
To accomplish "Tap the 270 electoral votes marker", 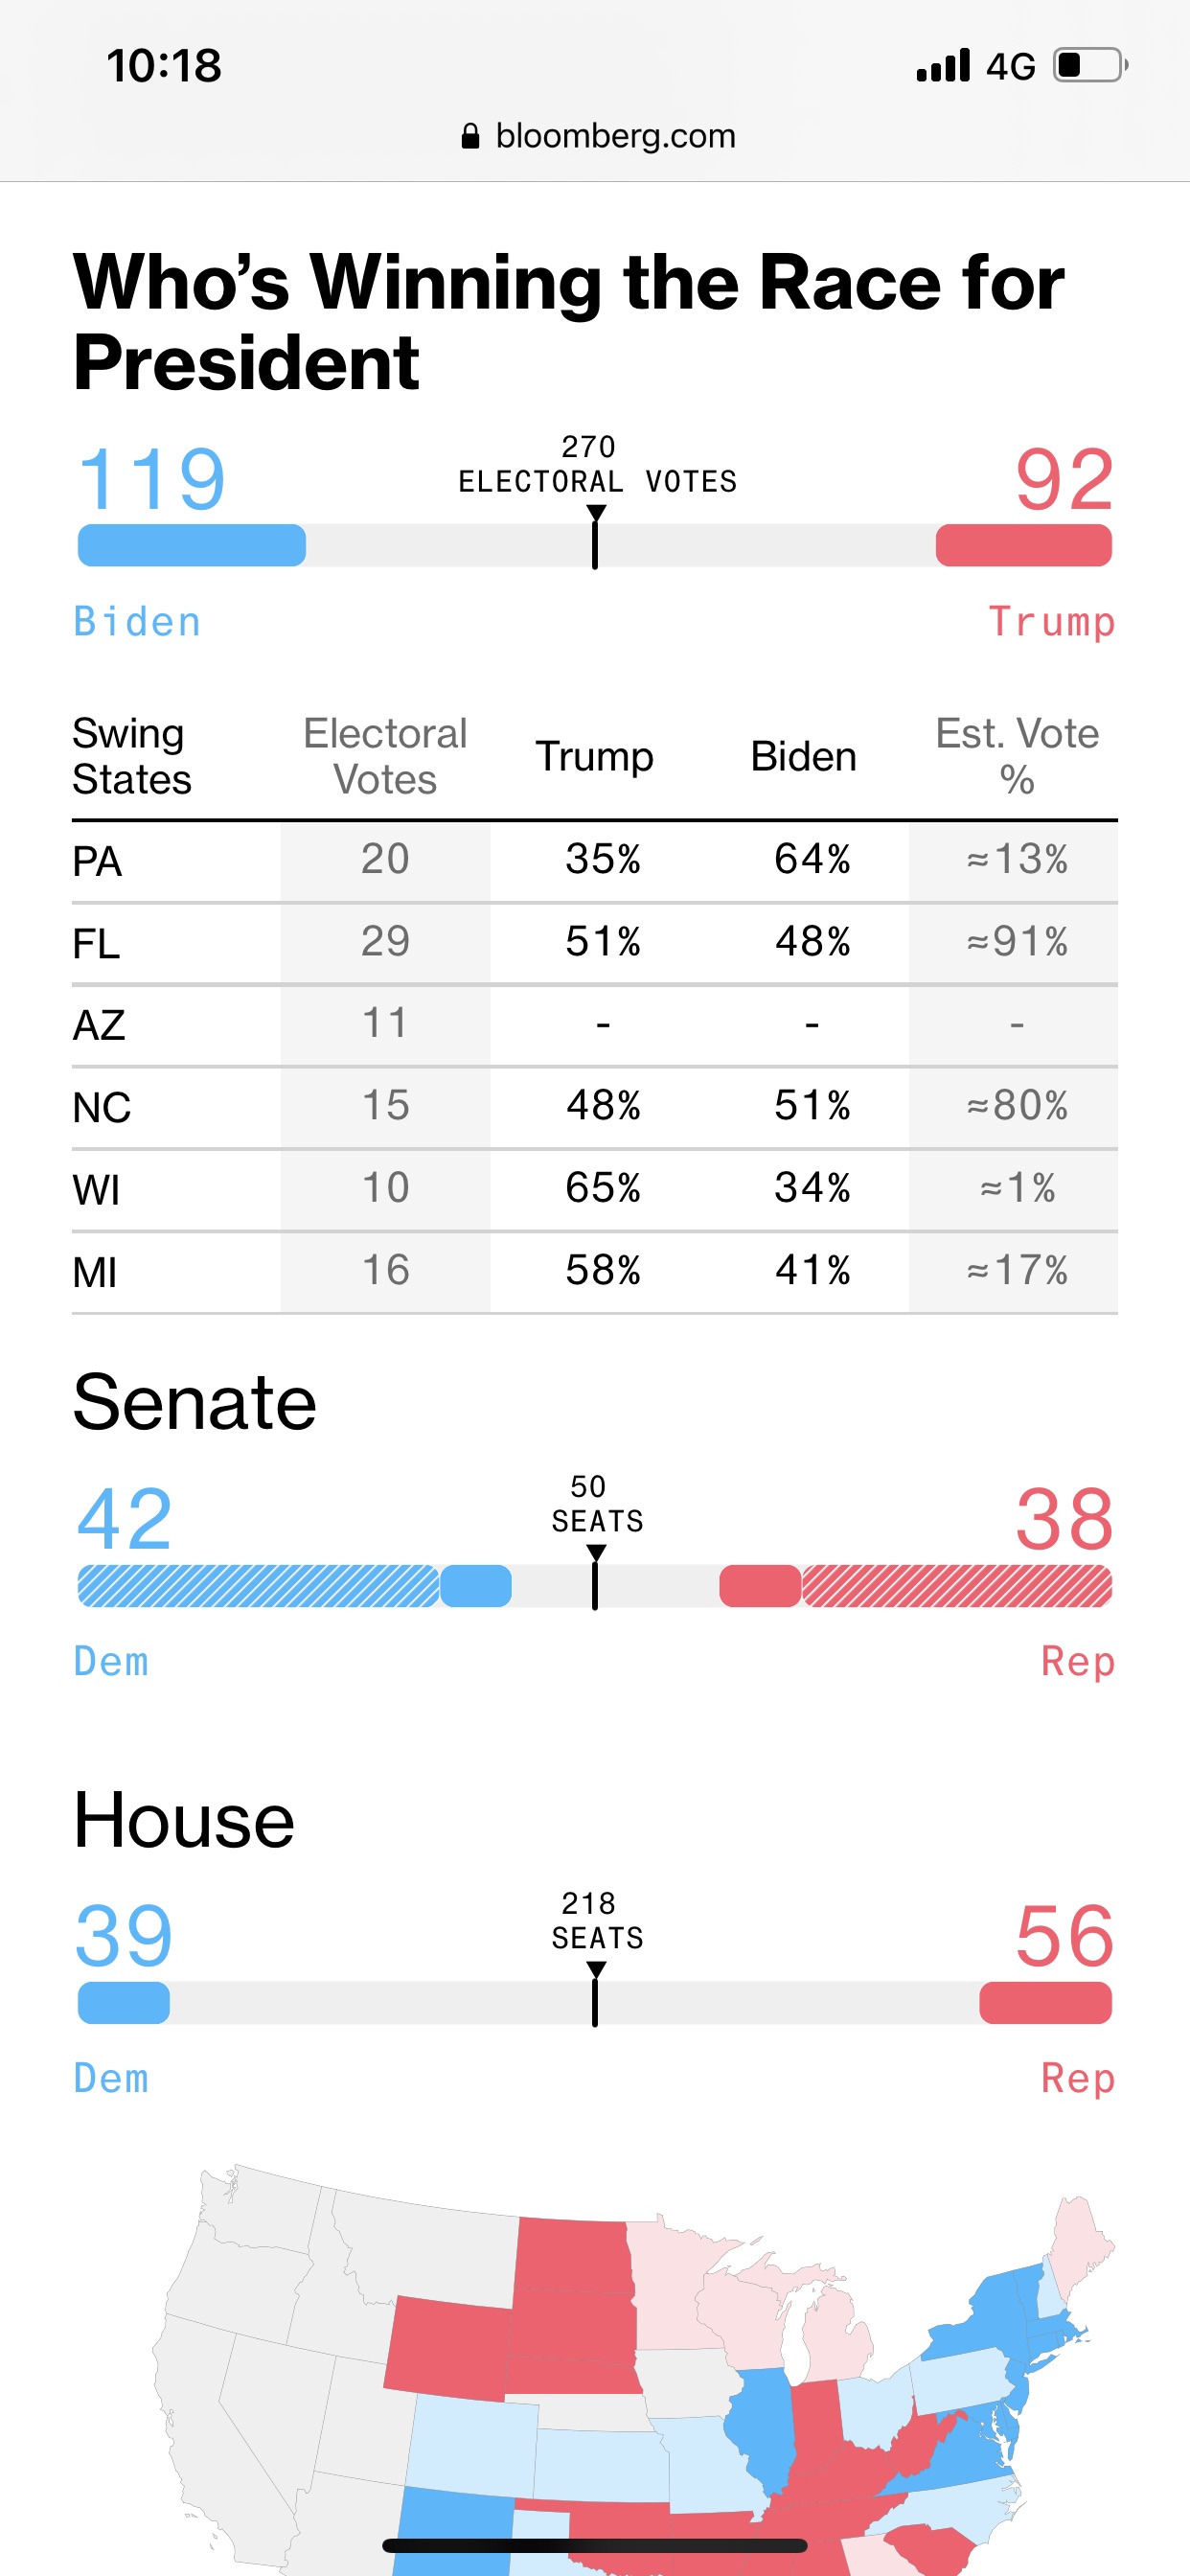I will tap(595, 540).
